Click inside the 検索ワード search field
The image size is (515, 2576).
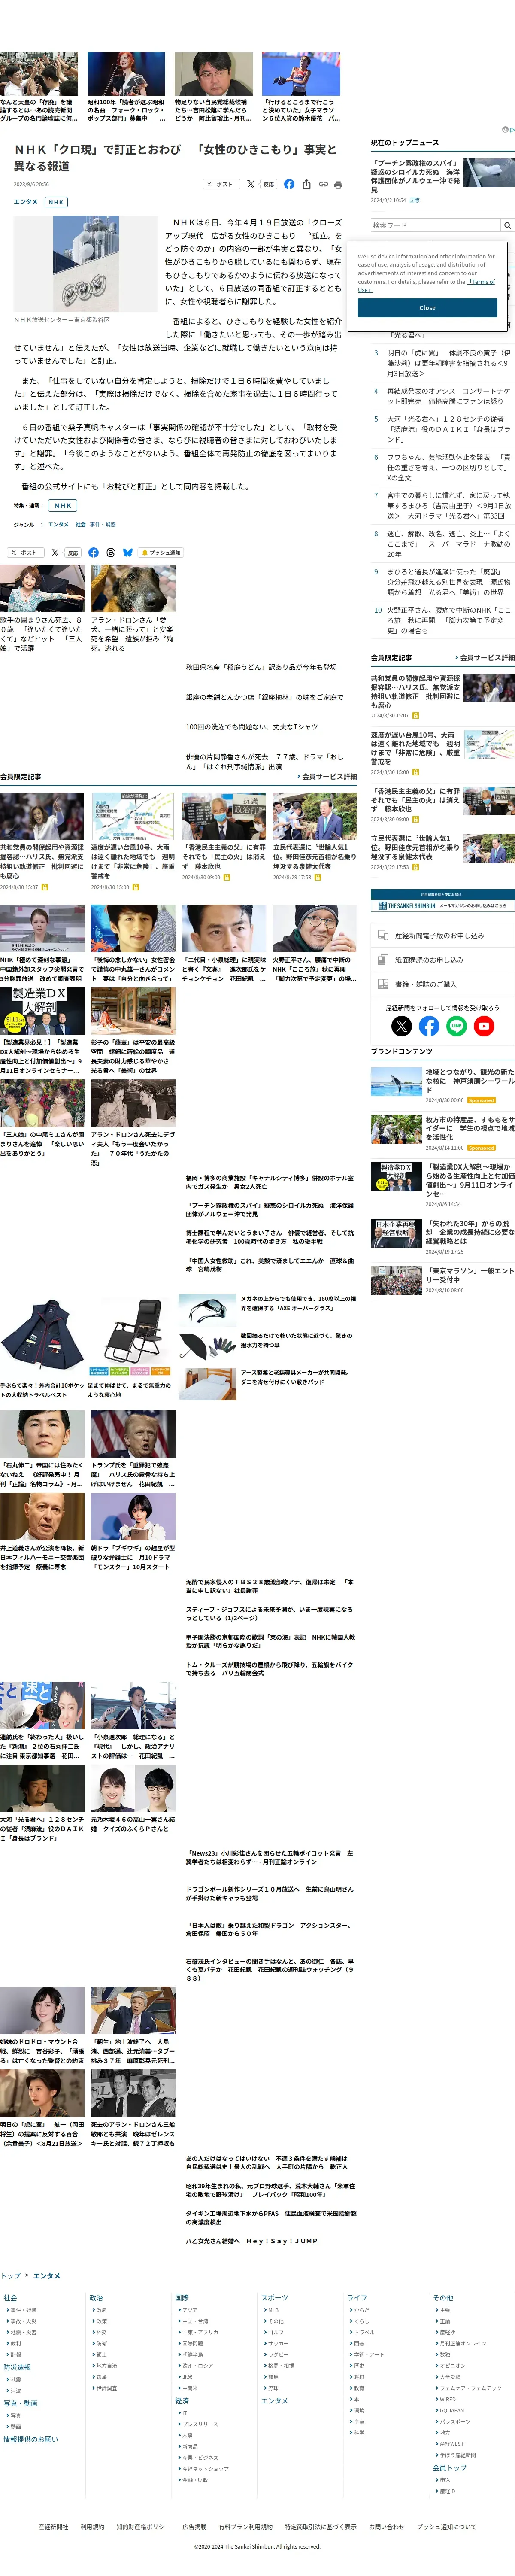(435, 225)
